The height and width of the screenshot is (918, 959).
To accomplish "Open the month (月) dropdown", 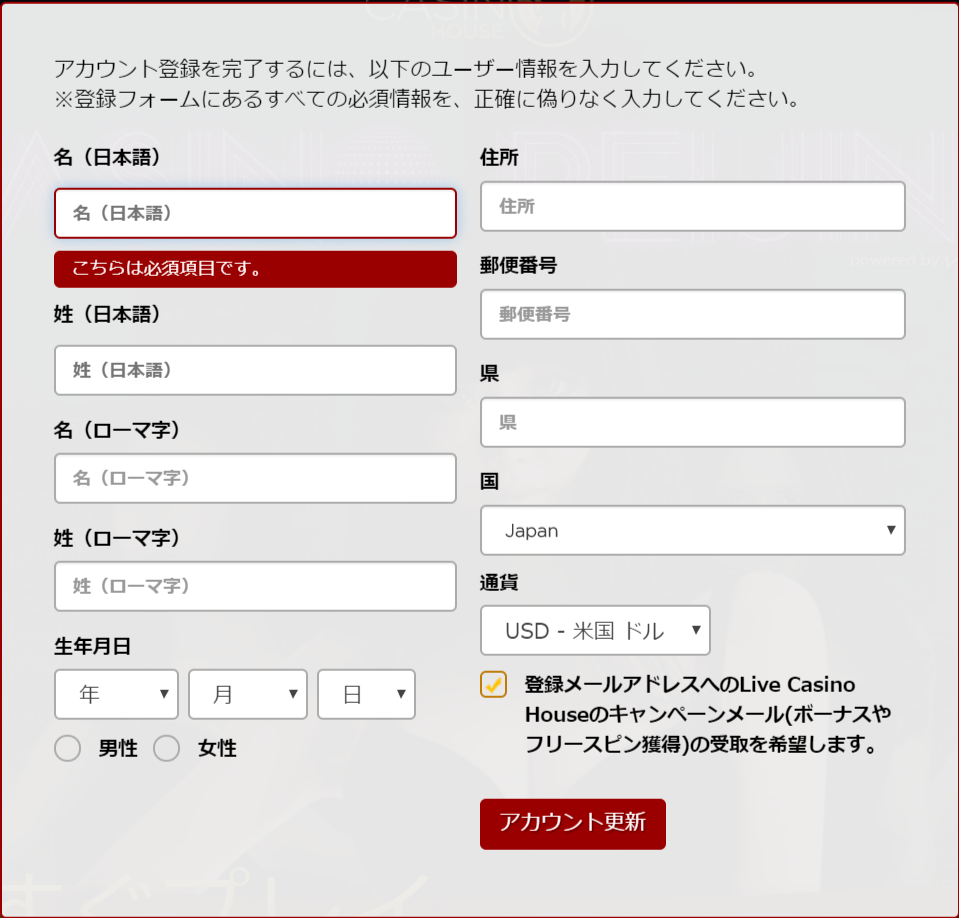I will pos(247,694).
